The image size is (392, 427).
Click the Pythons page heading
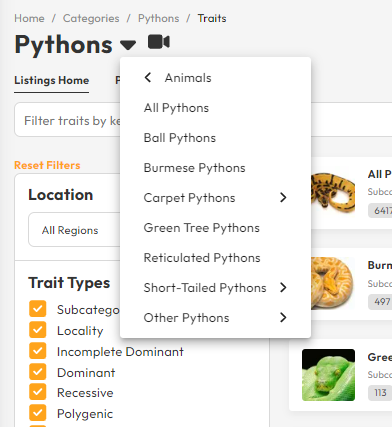click(64, 45)
